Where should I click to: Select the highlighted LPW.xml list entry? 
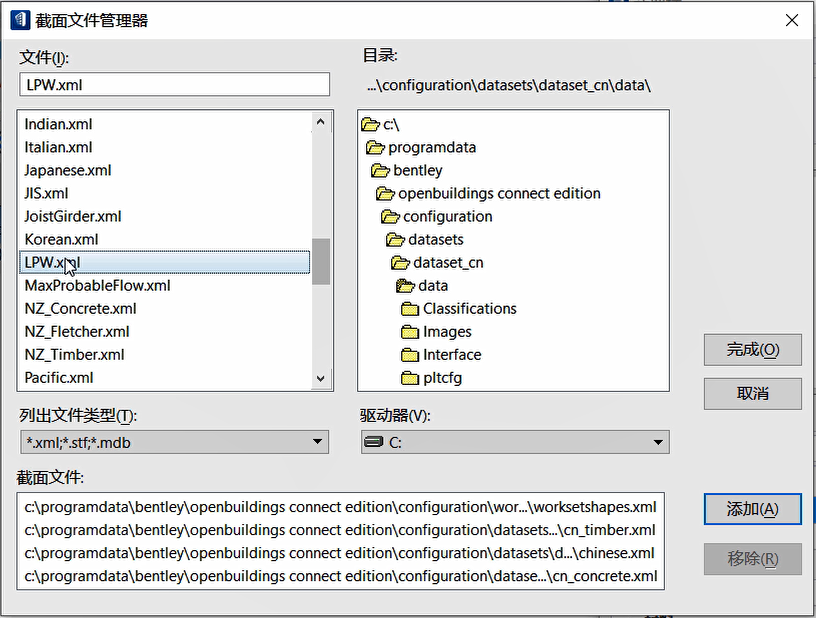pos(164,263)
